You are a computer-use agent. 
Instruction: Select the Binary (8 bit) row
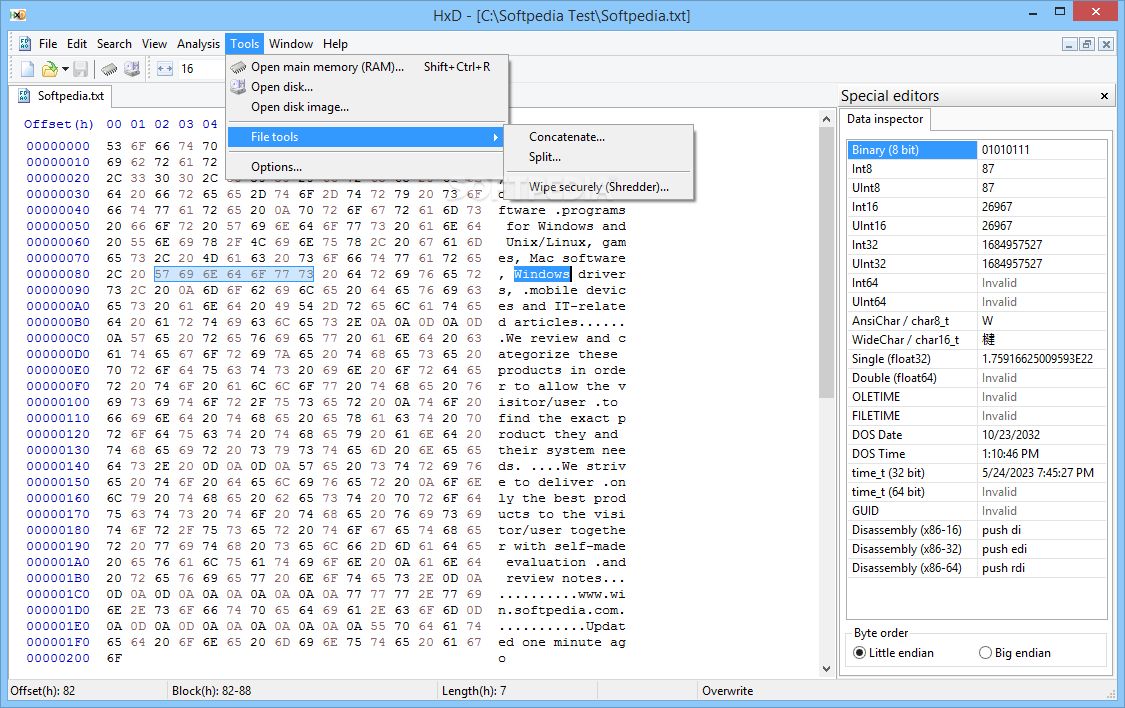[x=977, y=150]
